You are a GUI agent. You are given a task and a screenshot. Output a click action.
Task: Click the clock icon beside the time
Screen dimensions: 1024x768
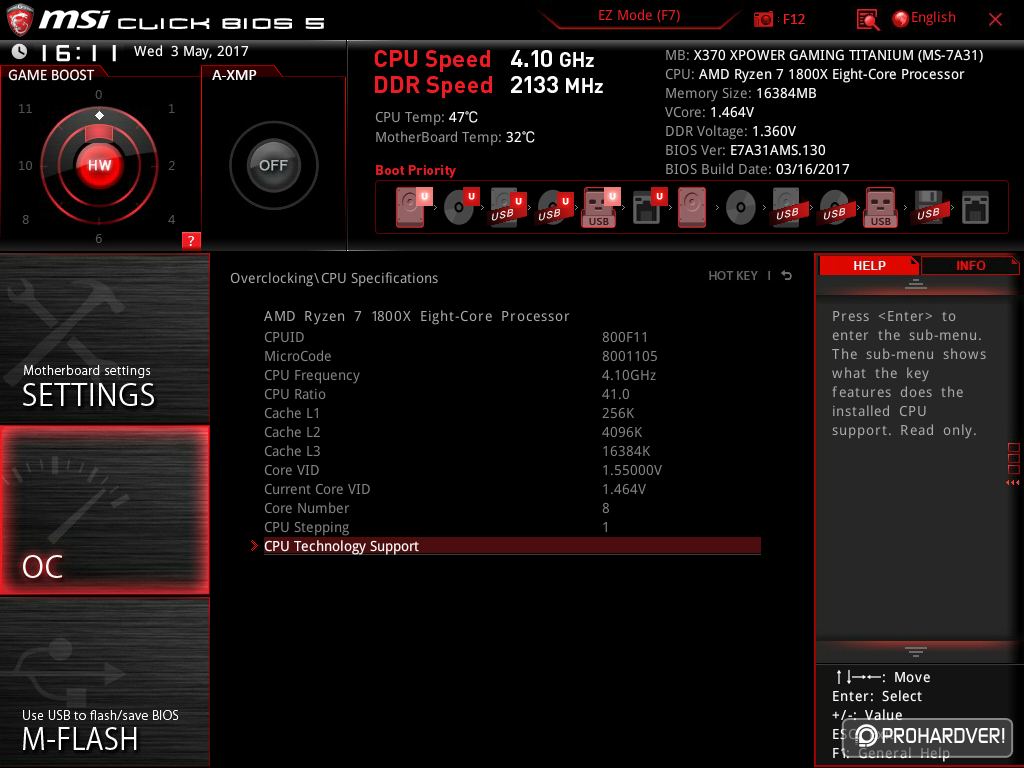20,51
